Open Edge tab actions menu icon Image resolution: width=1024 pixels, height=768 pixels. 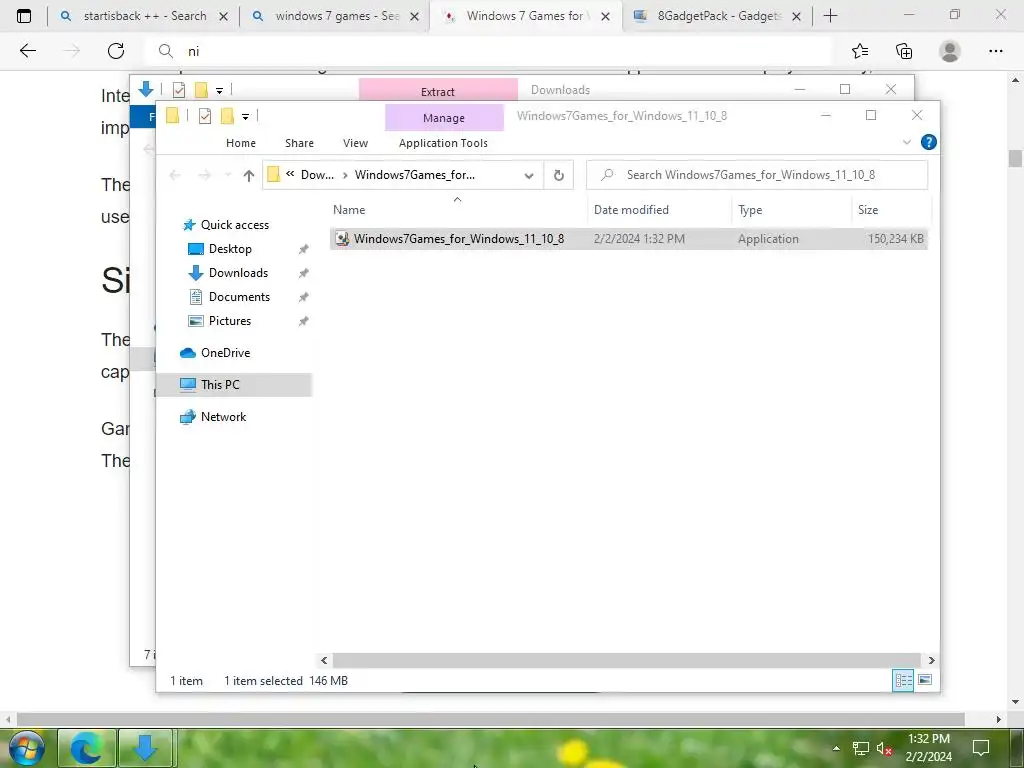24,16
